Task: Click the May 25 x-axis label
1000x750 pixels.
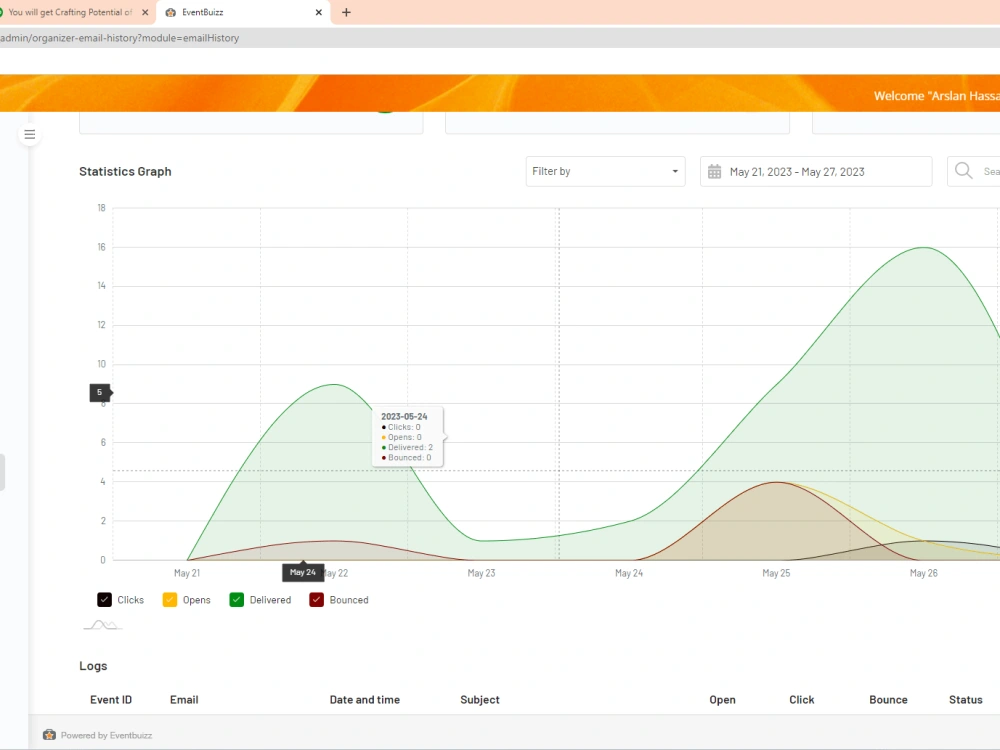Action: [776, 573]
